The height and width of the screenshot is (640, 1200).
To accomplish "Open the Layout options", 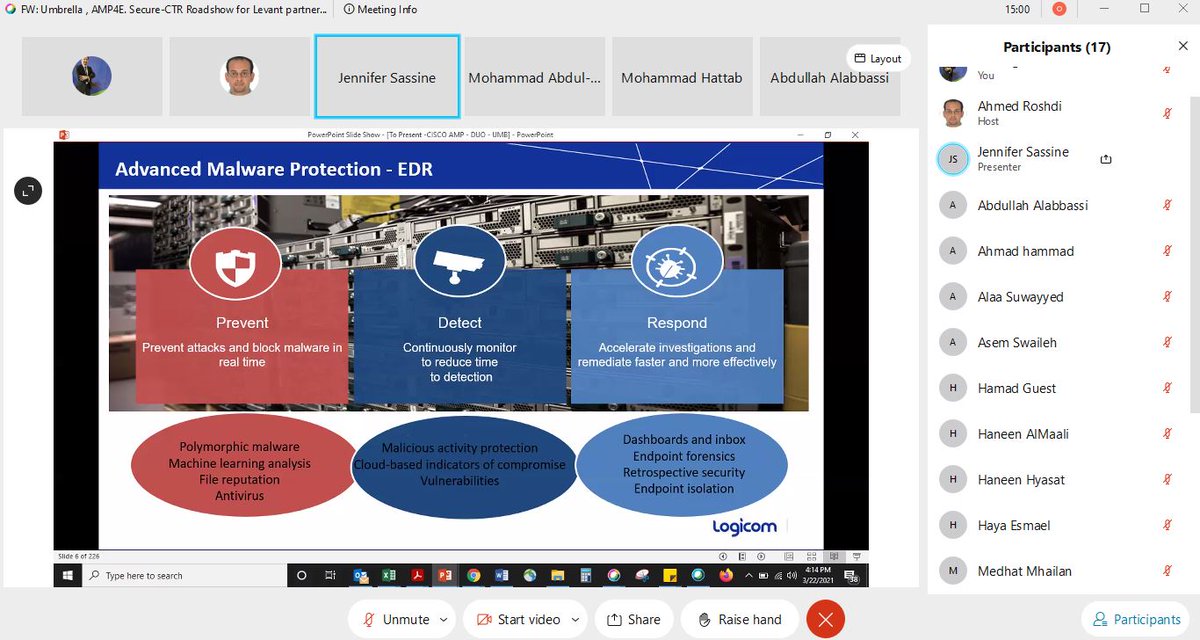I will 877,58.
